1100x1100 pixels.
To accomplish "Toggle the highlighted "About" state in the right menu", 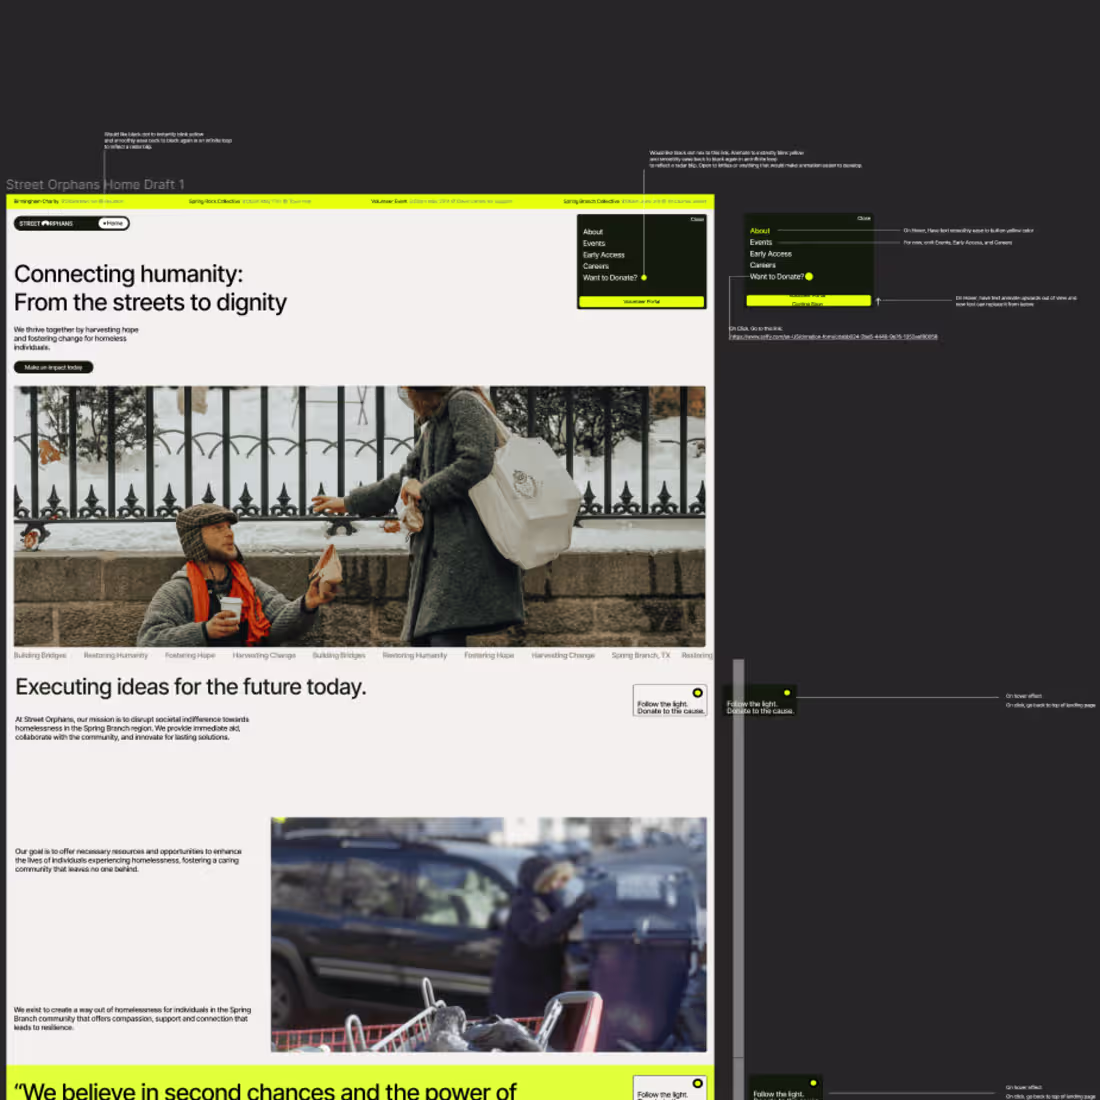I will 760,231.
